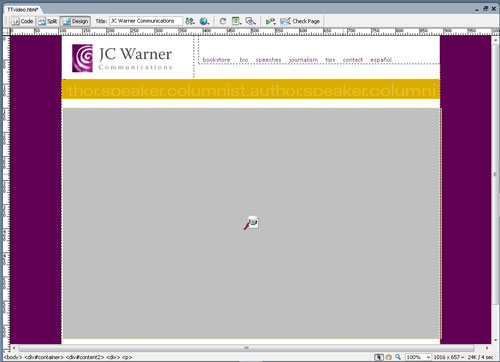Open the Validate Markup icon menu
Screen dimensions: 500x362
point(270,21)
